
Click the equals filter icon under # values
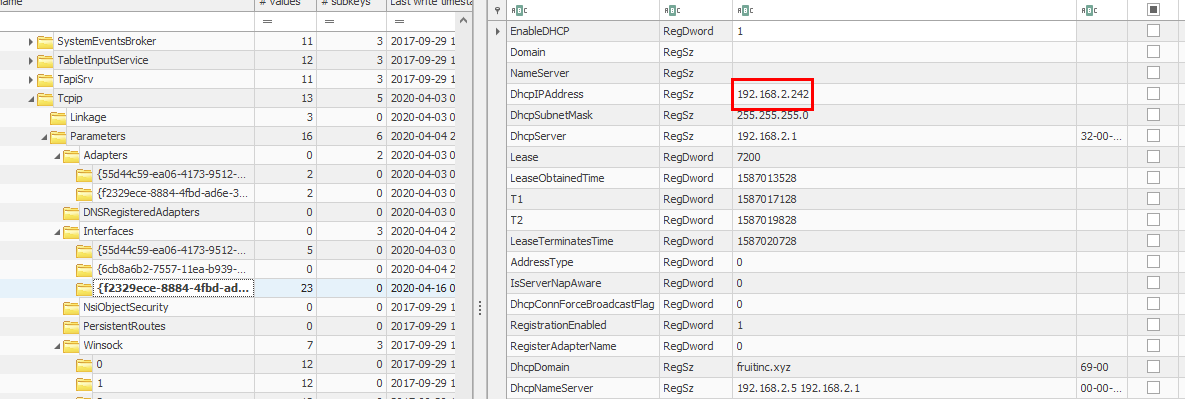pos(267,22)
